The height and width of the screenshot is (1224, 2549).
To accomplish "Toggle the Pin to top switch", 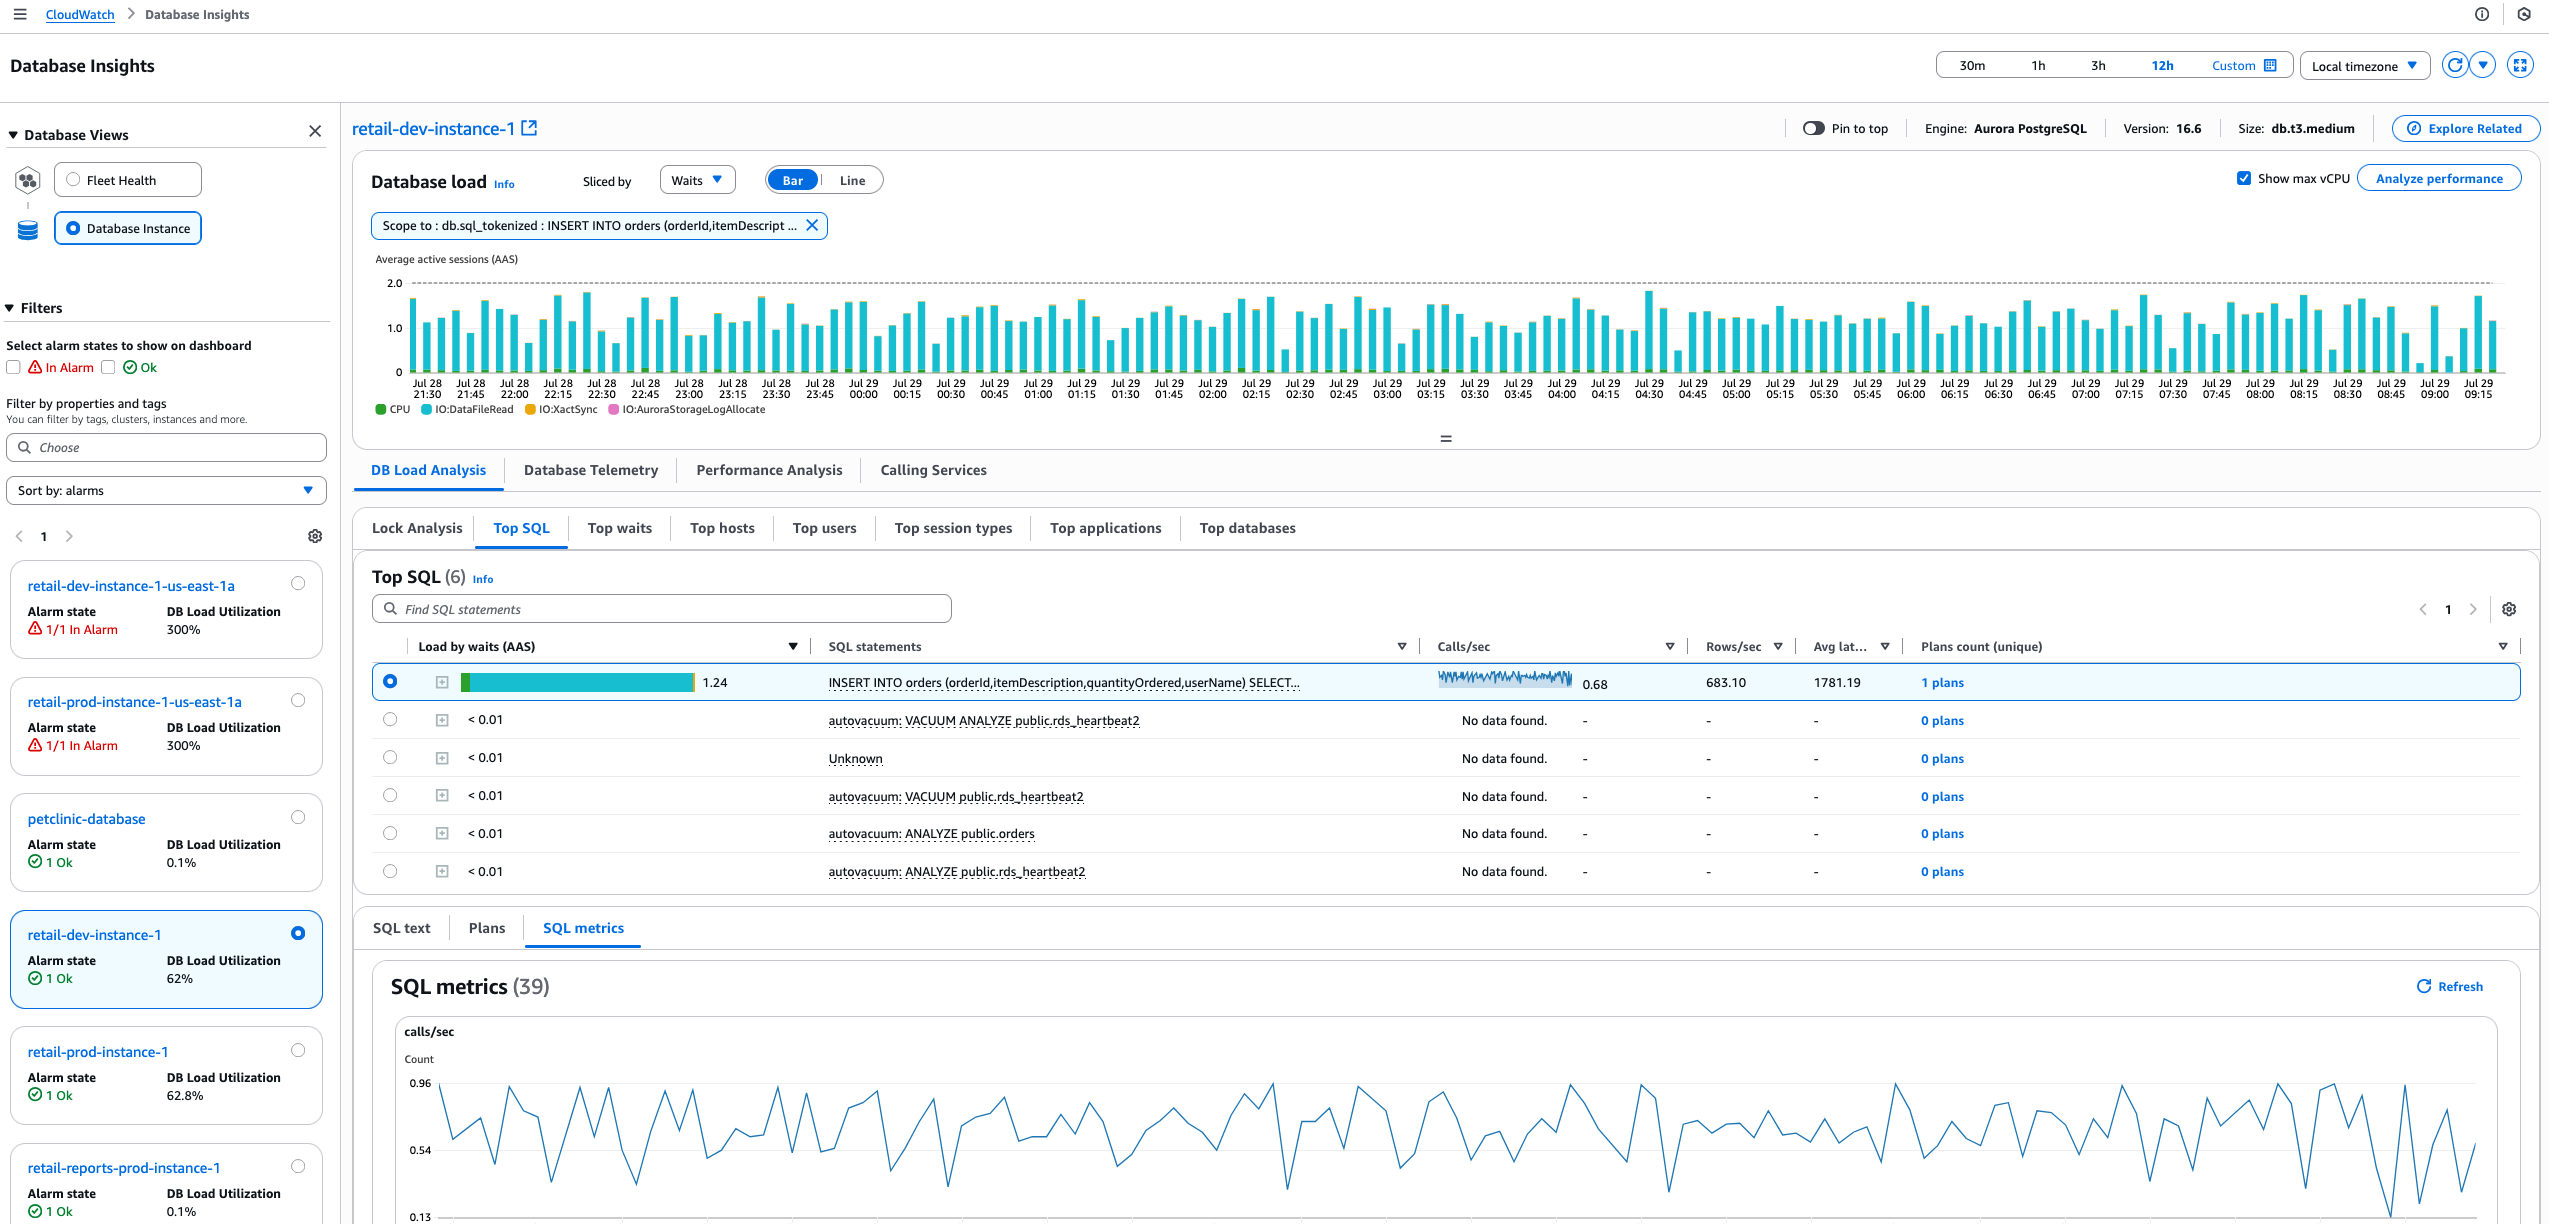I will (x=1816, y=128).
